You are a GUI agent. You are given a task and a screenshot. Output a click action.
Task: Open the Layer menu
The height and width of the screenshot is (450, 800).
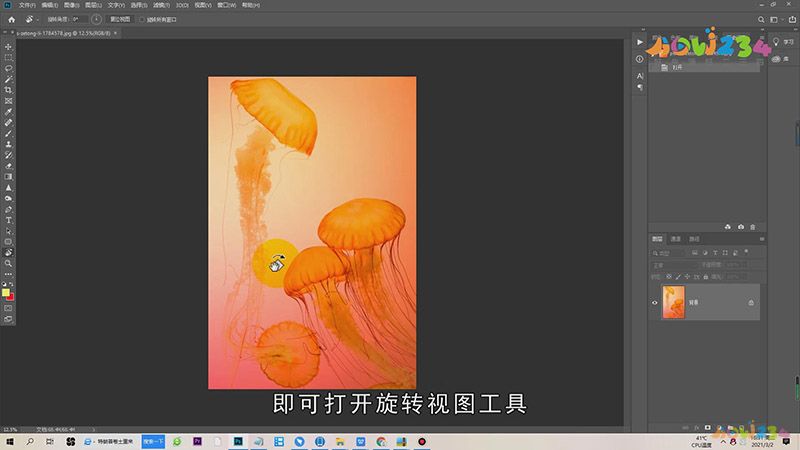click(x=93, y=5)
